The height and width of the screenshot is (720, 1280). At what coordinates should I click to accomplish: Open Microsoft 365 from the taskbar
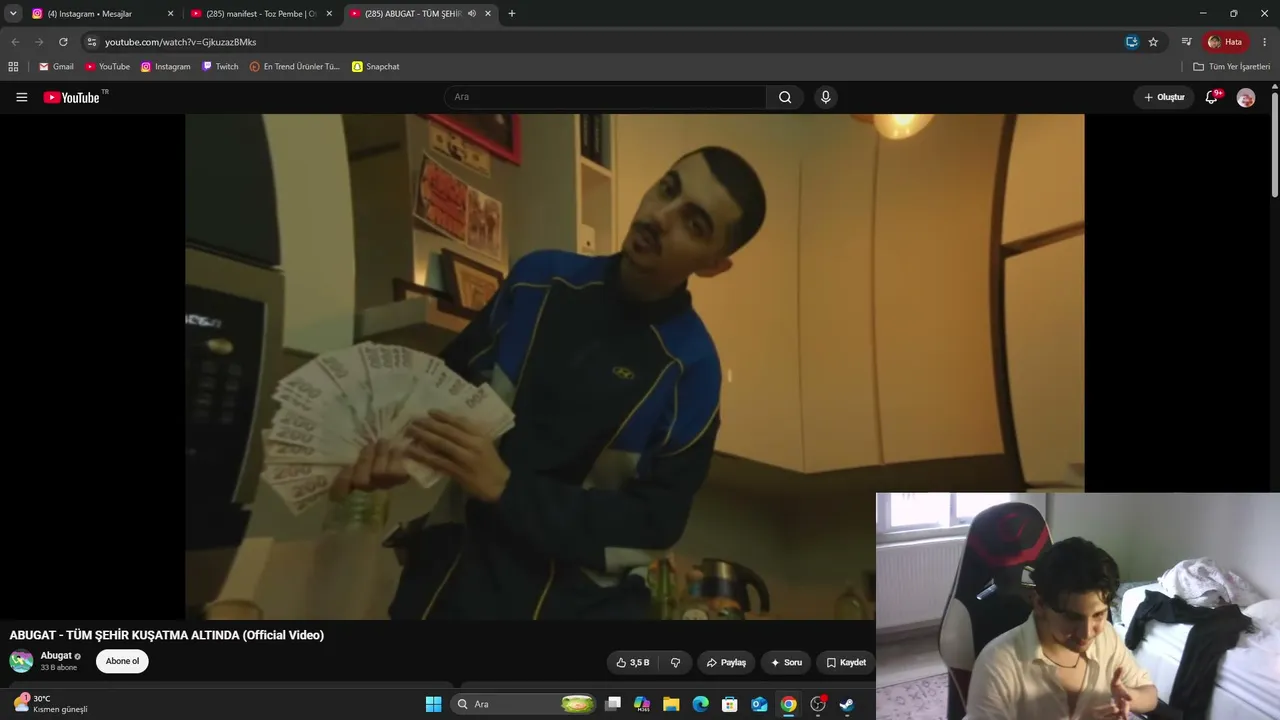tap(642, 704)
